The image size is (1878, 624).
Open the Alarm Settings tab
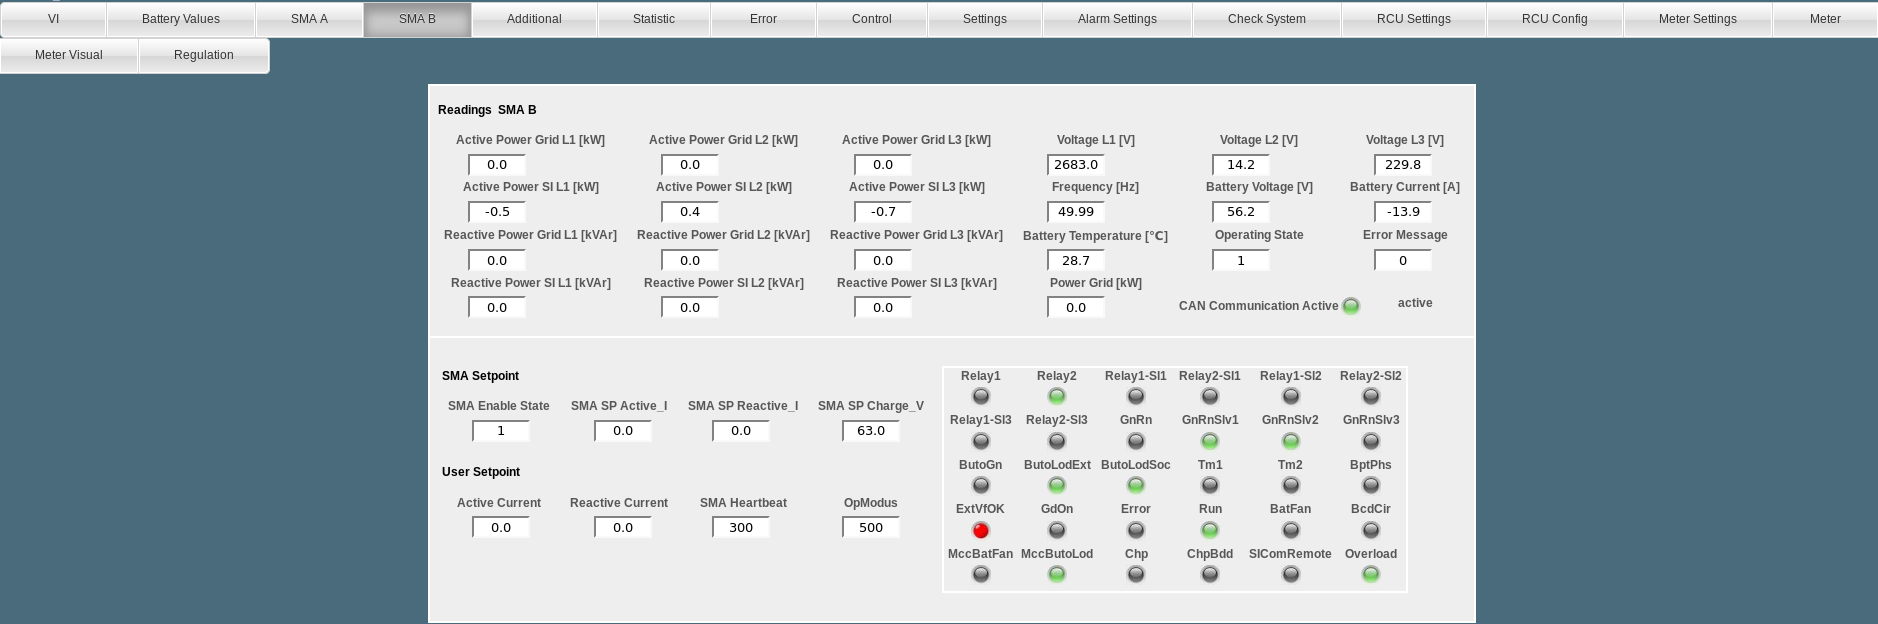(x=1117, y=19)
